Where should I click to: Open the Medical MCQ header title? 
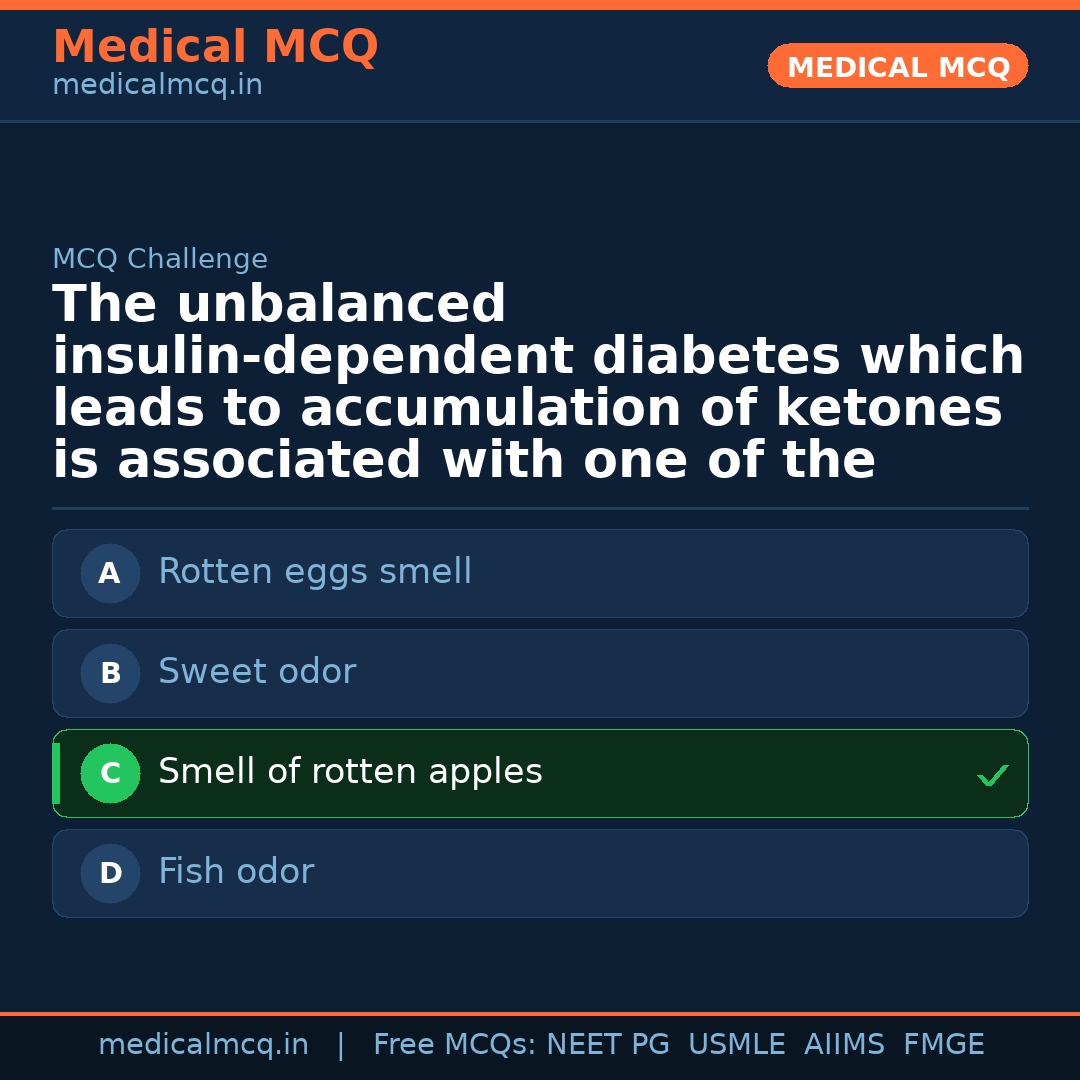(x=215, y=47)
